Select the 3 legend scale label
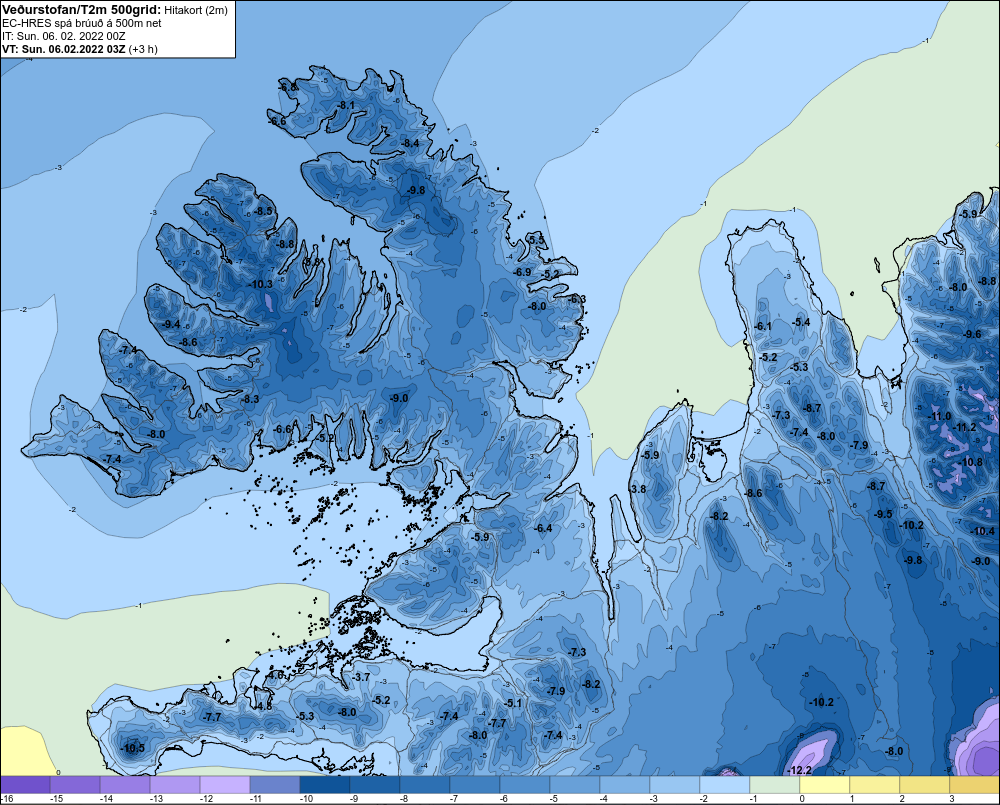The image size is (1000, 805). [x=952, y=799]
